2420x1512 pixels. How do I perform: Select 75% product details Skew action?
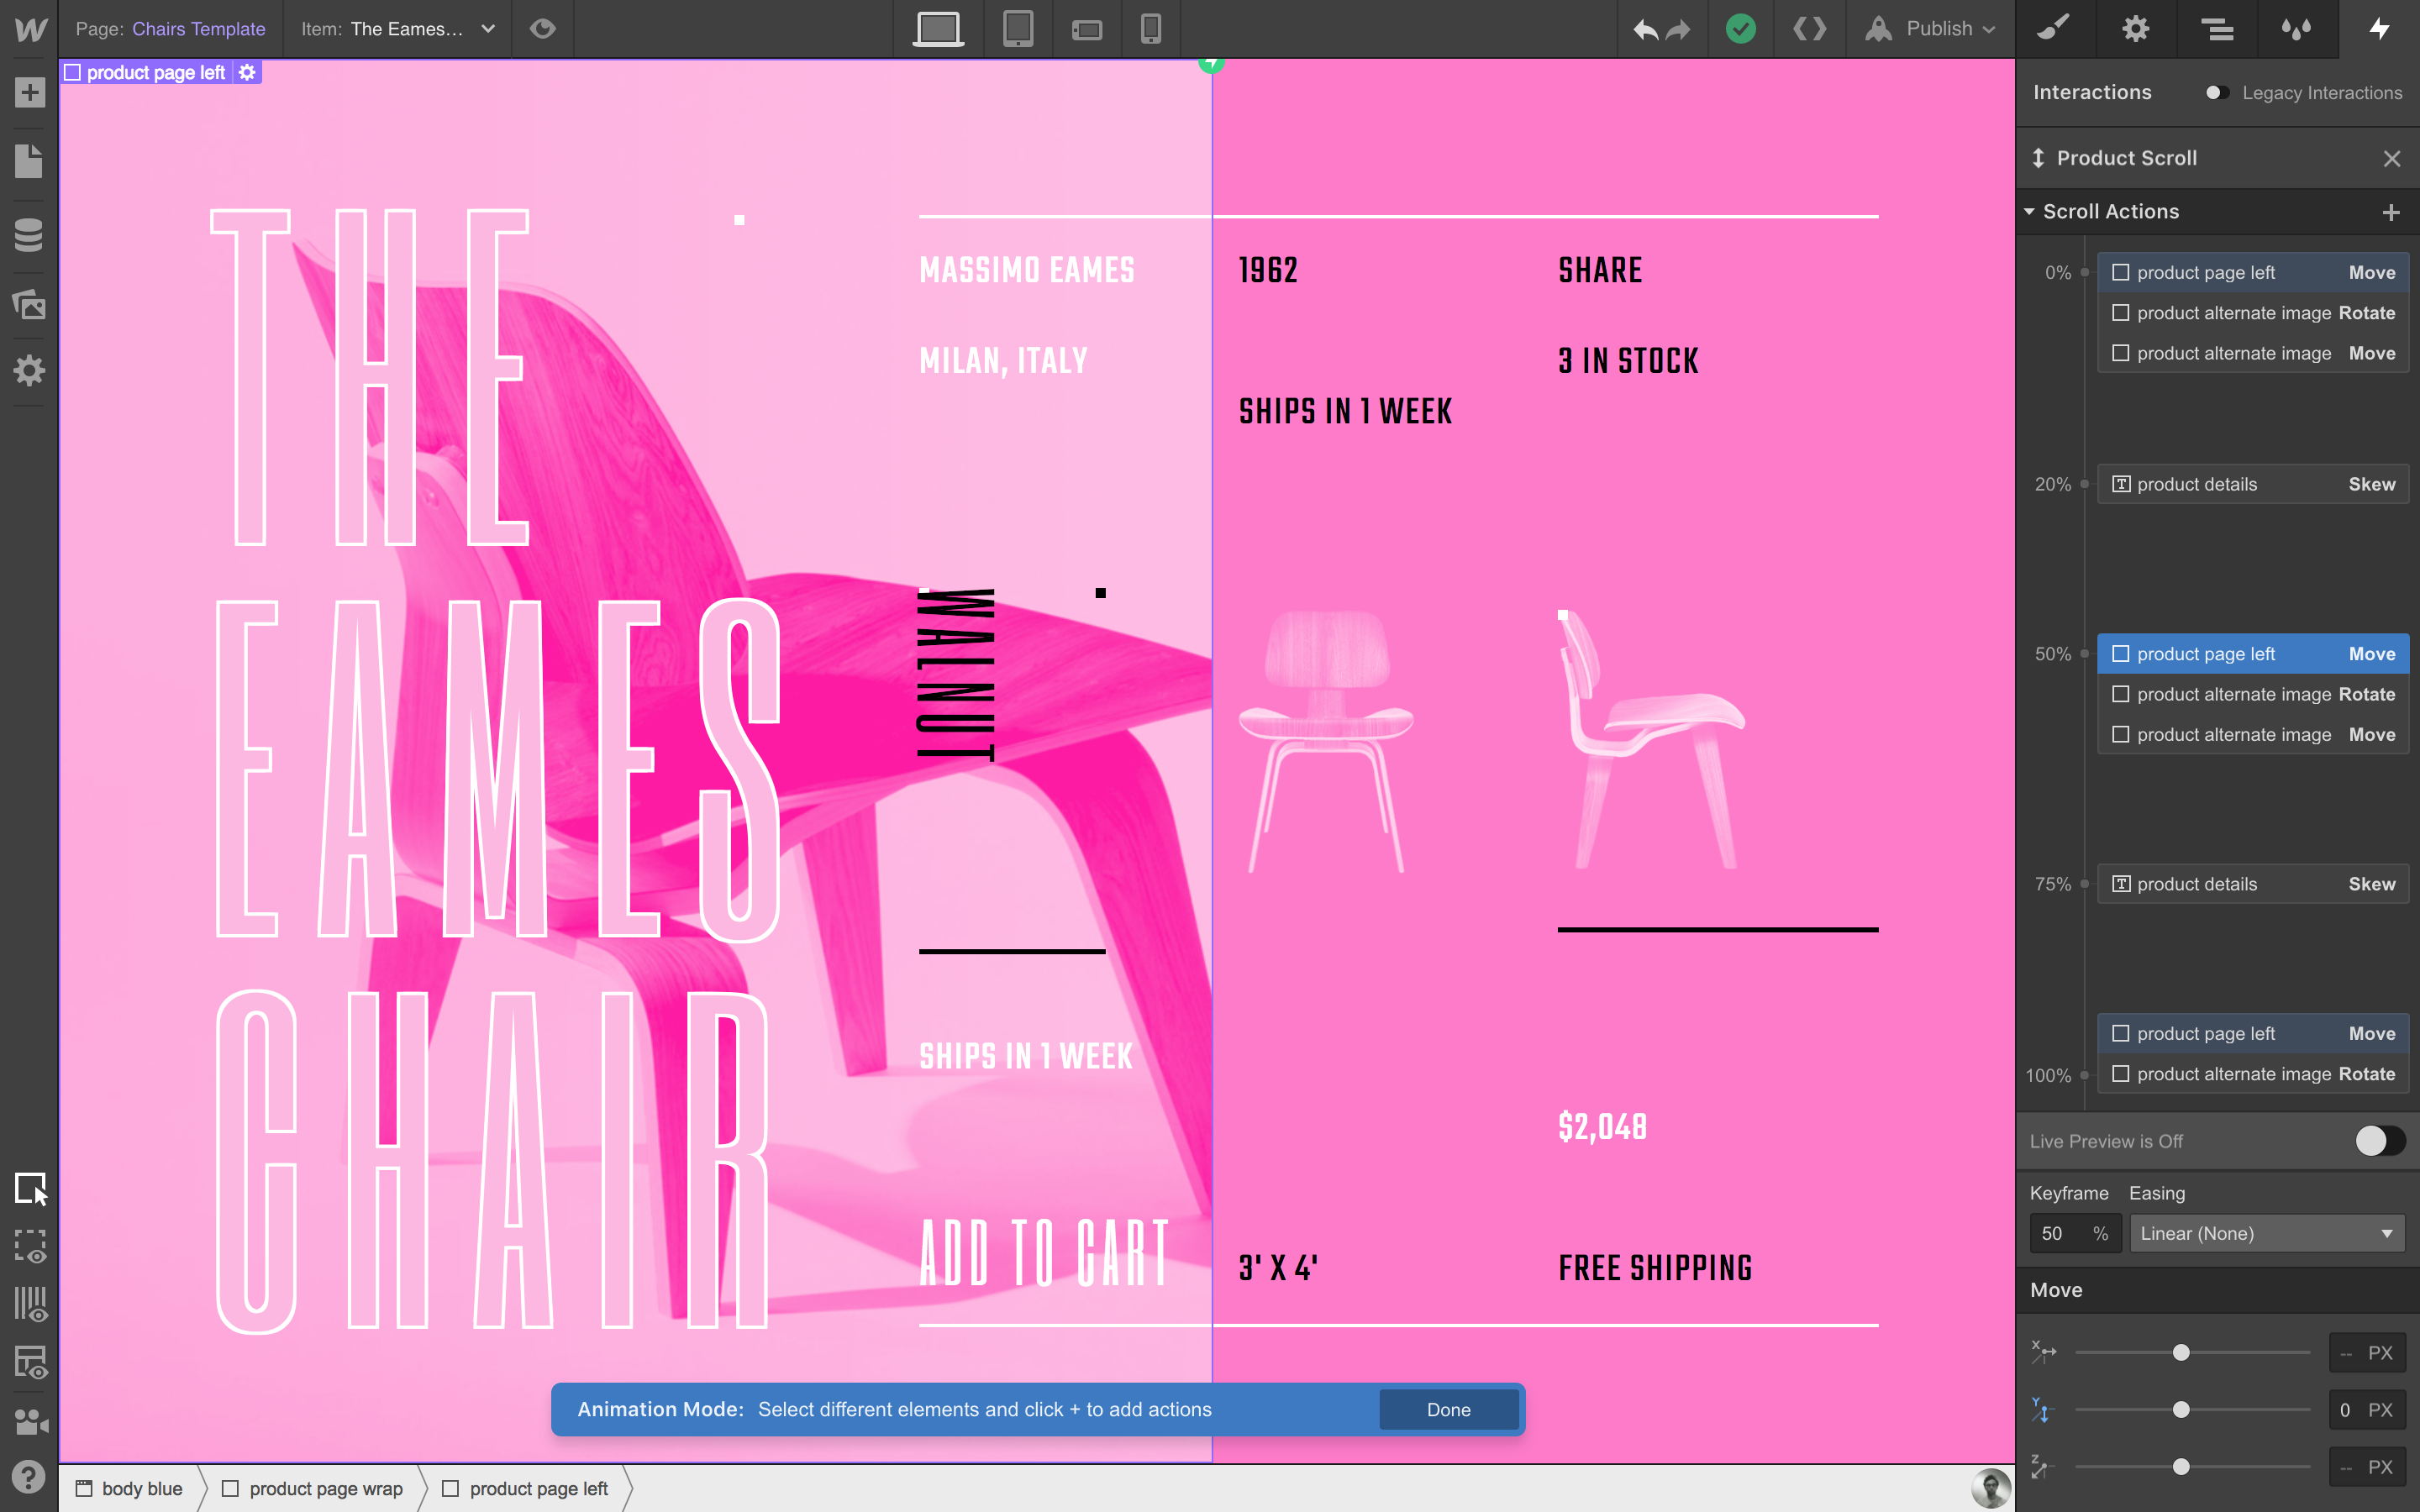click(2253, 884)
